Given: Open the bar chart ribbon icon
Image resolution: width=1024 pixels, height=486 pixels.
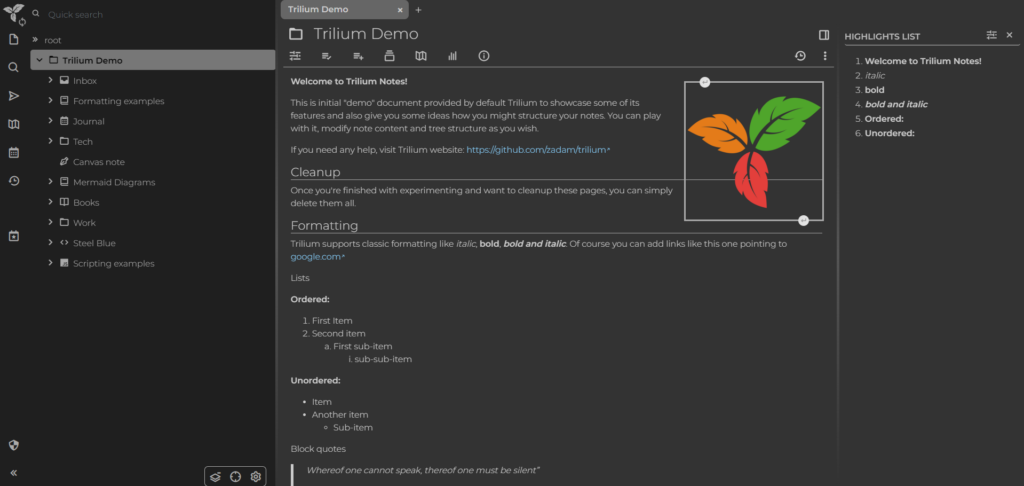Looking at the screenshot, I should (452, 56).
